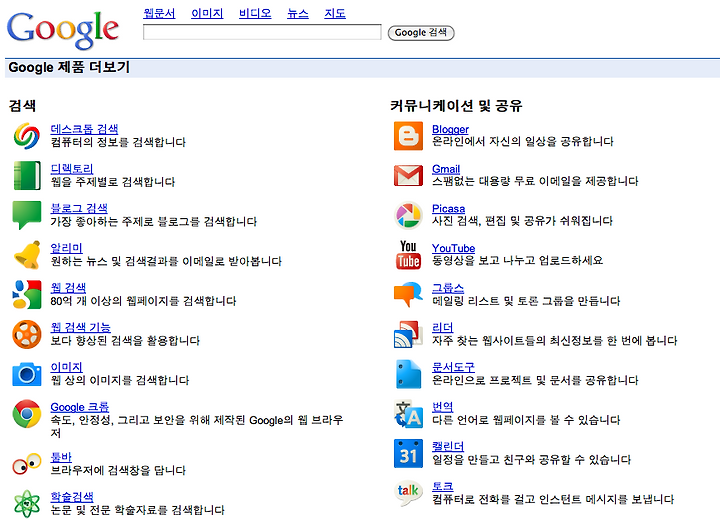Click the '웹을 주제별로 검색합니다' description

click(x=112, y=181)
